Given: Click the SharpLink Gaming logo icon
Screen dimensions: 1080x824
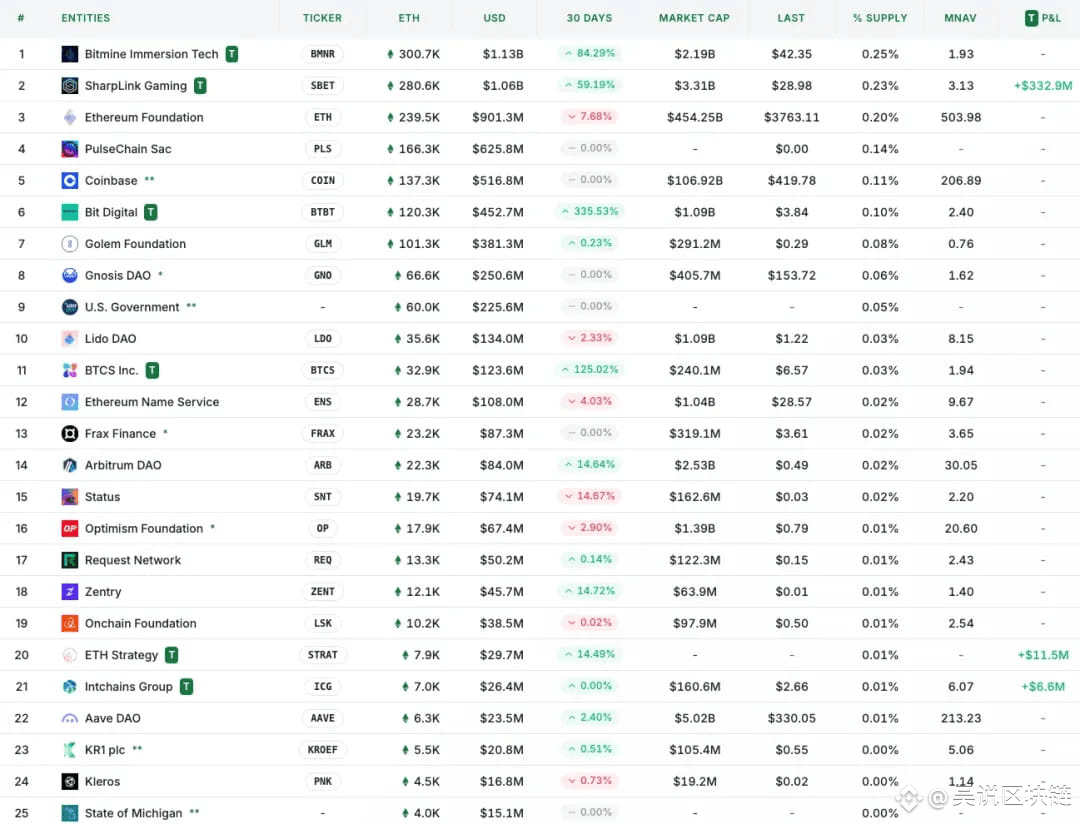Looking at the screenshot, I should (70, 85).
